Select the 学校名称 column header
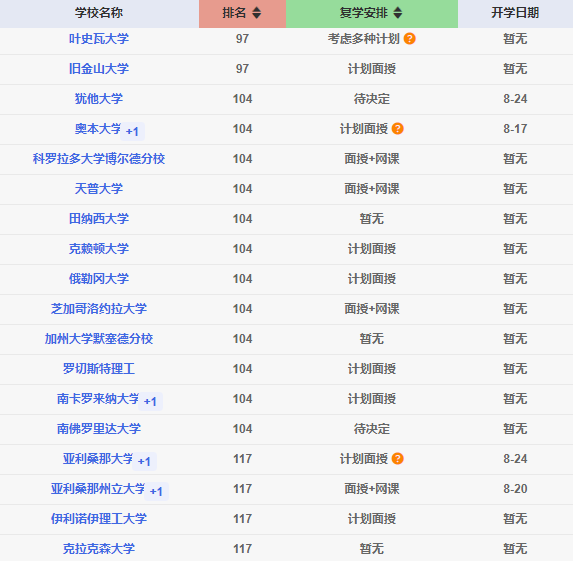Screen dimensions: 574x561 (99, 13)
